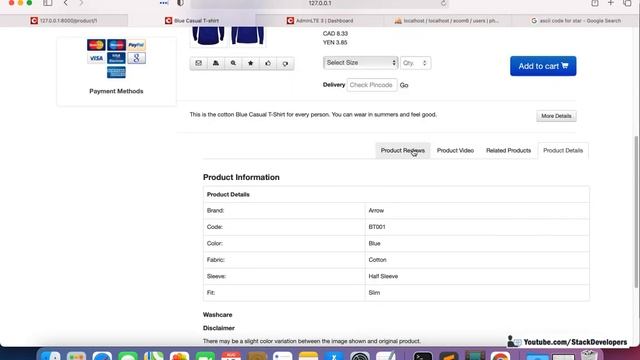Click the thumbs-up like icon
Image resolution: width=640 pixels, height=360 pixels.
268,63
